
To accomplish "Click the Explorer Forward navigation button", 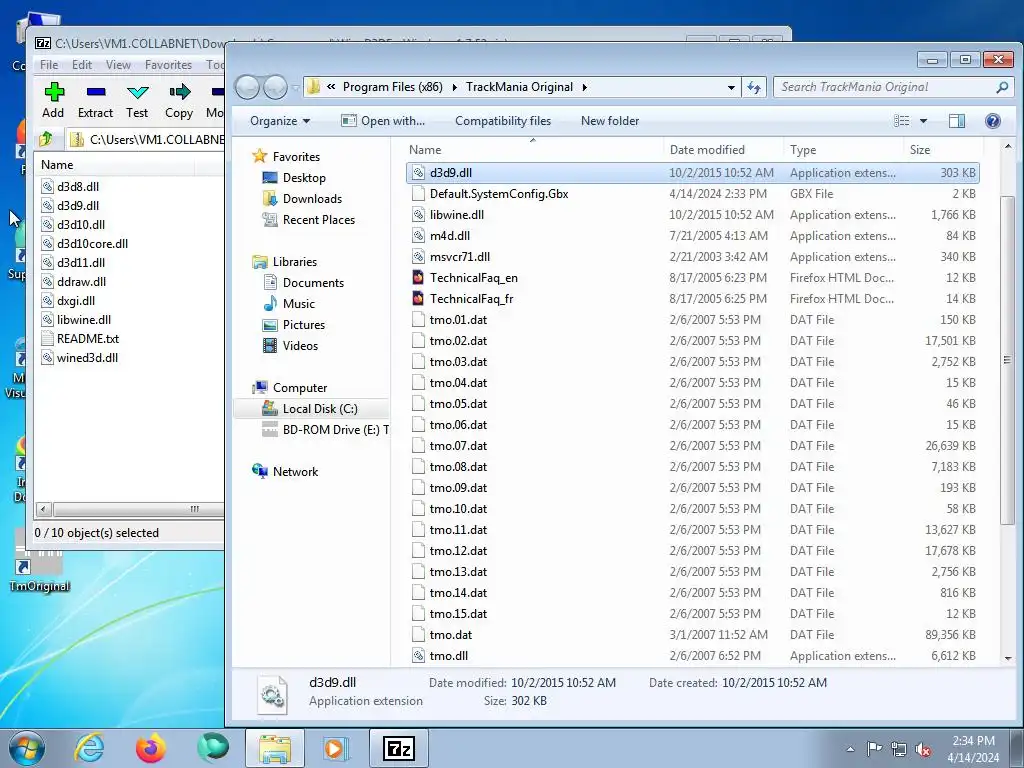I will pos(275,87).
